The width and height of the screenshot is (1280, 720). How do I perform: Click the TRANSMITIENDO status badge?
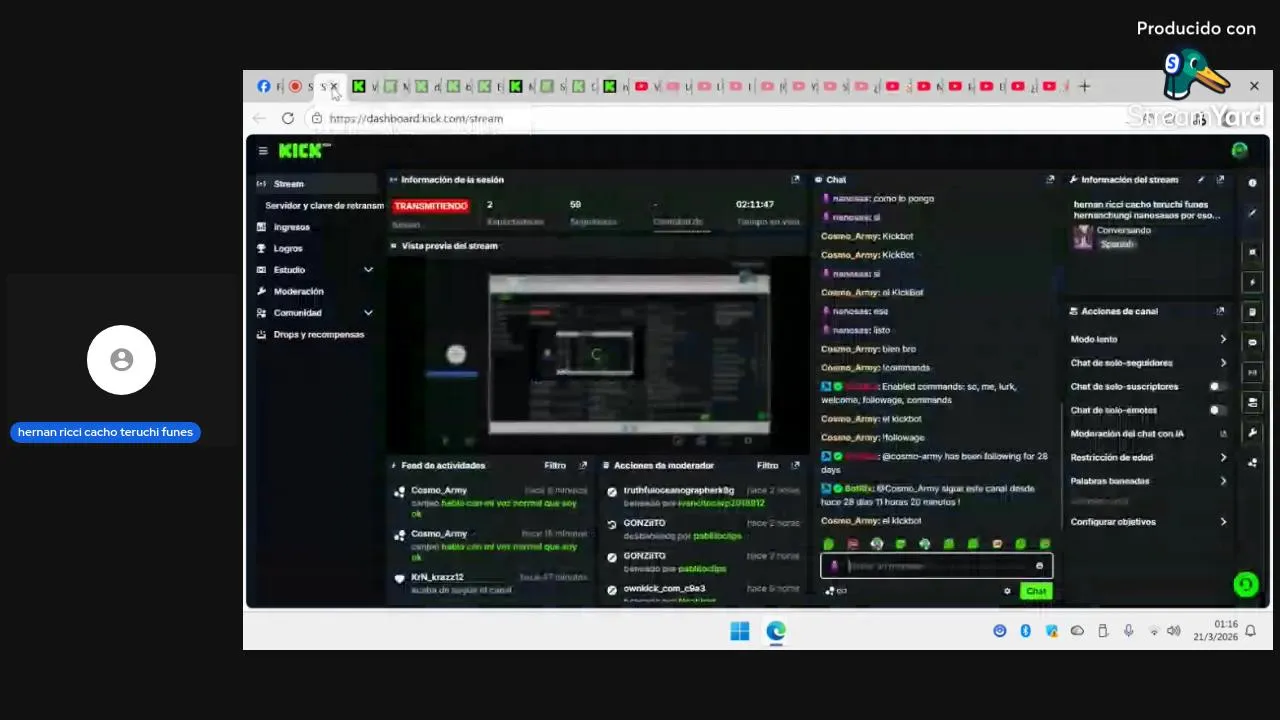[431, 205]
